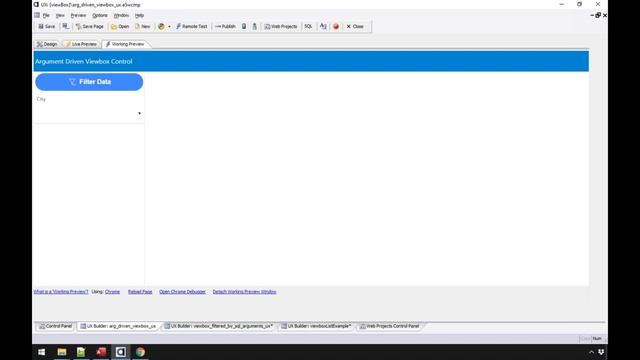The width and height of the screenshot is (640, 360).
Task: Open Web Projects from the toolbar
Action: point(281,27)
